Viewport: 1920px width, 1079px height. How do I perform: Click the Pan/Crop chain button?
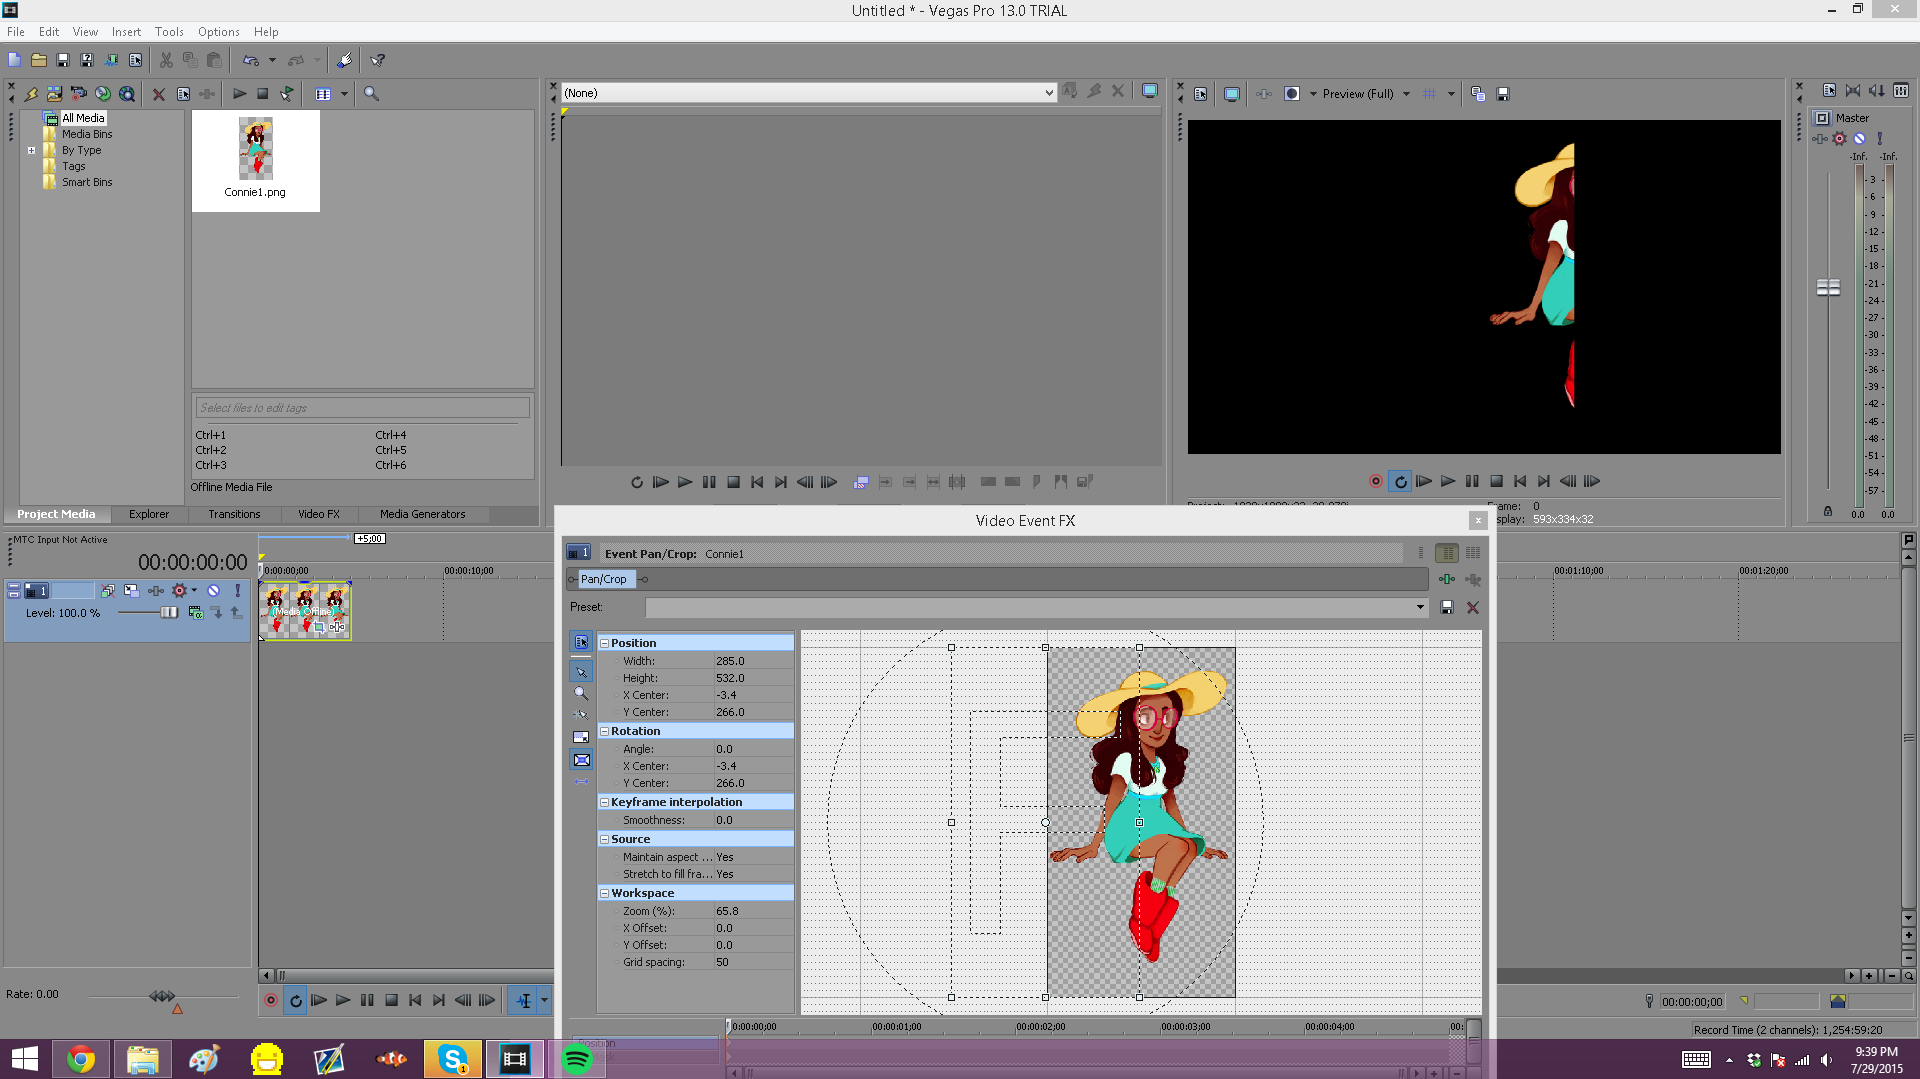pyautogui.click(x=604, y=579)
